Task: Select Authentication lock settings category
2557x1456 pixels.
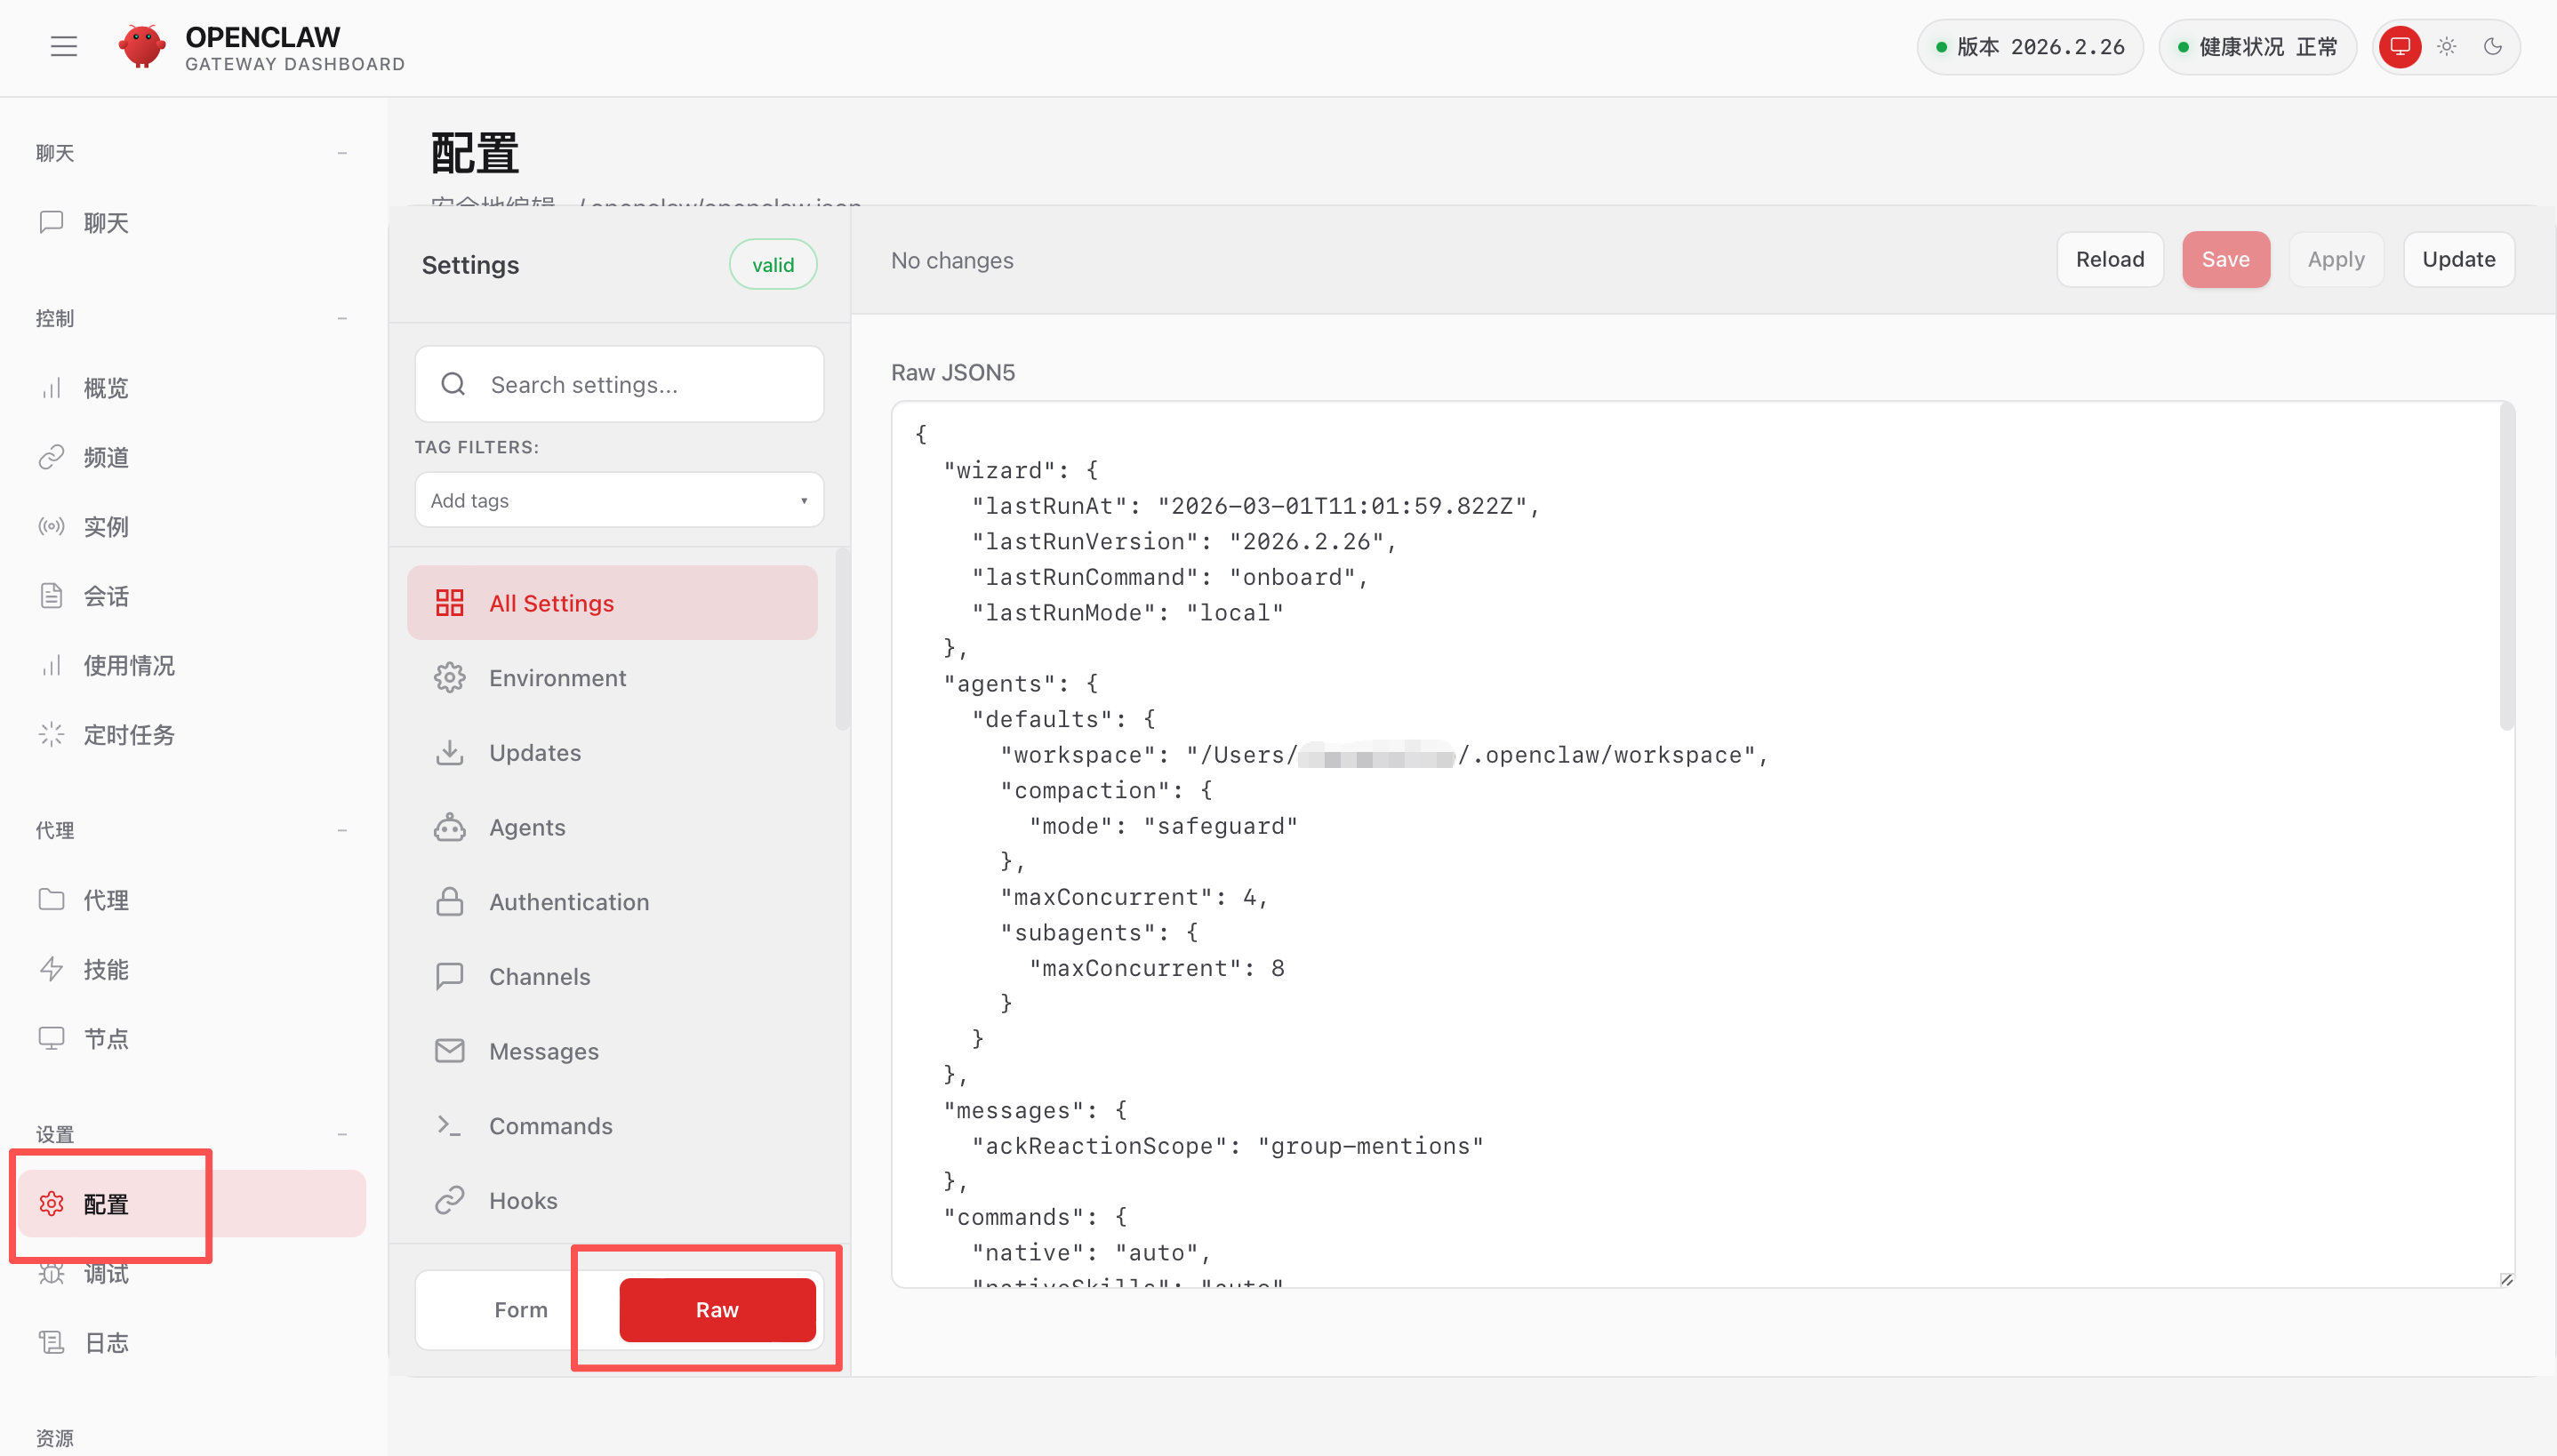Action: click(568, 901)
